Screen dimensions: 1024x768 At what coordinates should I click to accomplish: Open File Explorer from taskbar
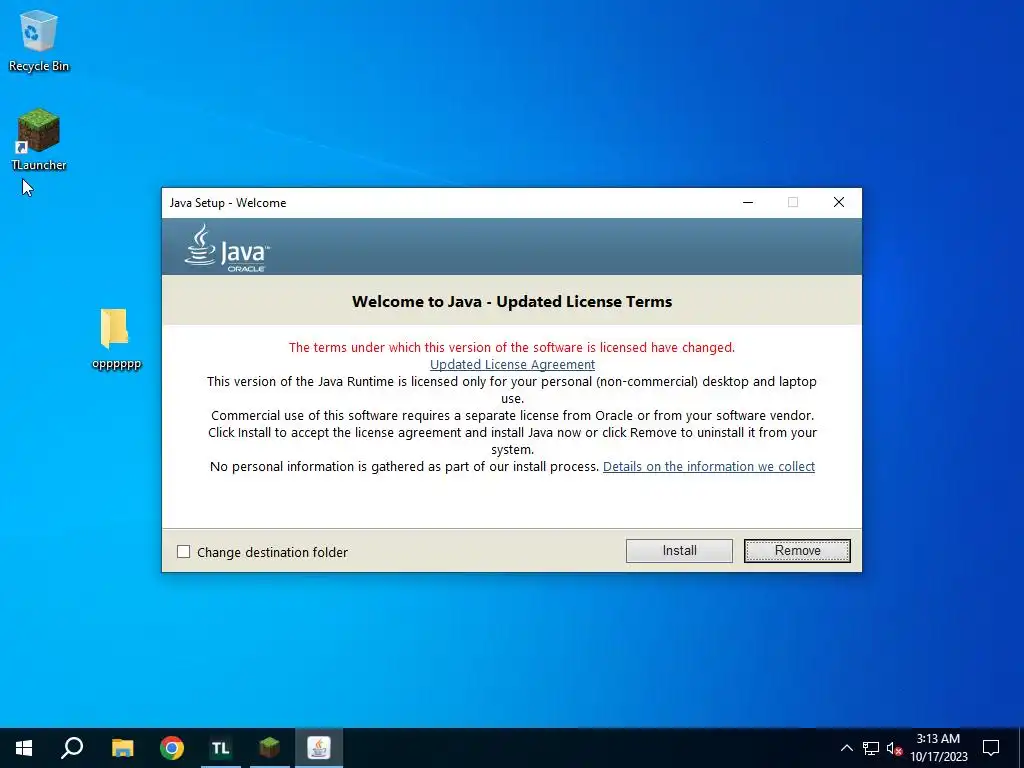click(x=122, y=748)
